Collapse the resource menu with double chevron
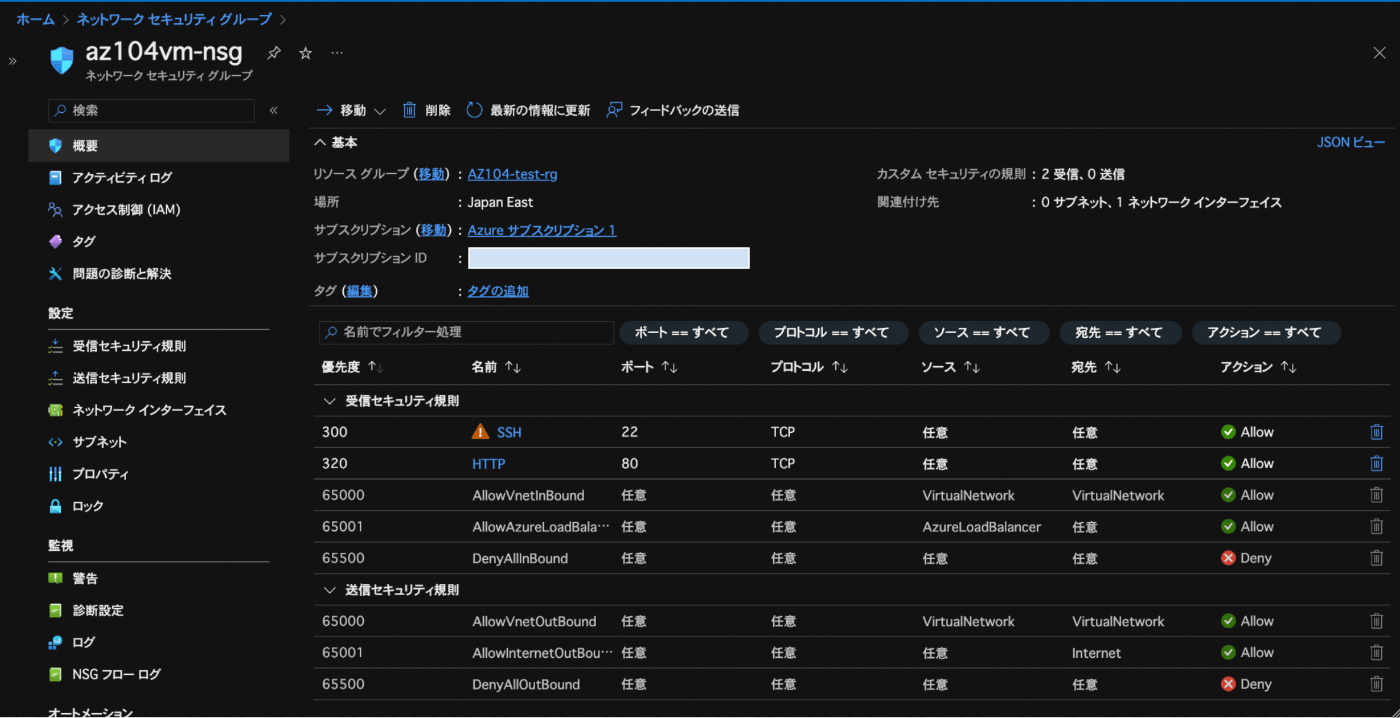The width and height of the screenshot is (1400, 718). pos(273,110)
